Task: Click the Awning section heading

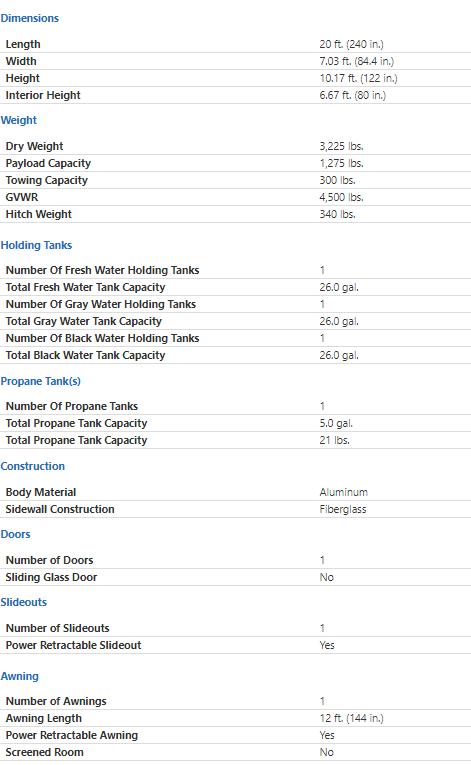Action: coord(19,676)
